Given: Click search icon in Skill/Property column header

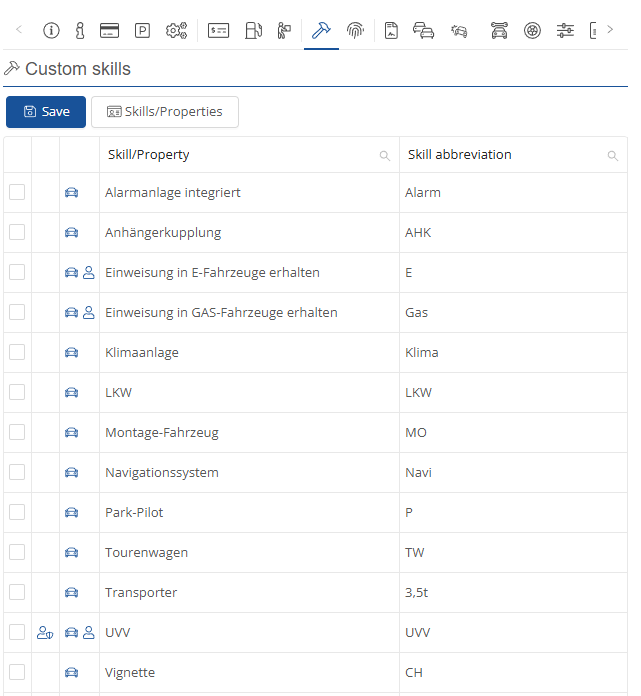Looking at the screenshot, I should (385, 156).
